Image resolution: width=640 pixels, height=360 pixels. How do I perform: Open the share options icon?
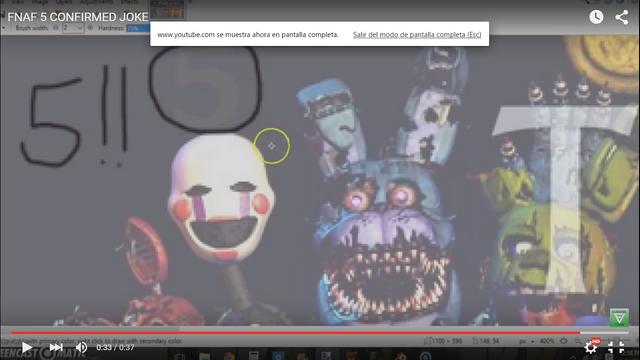[x=622, y=17]
